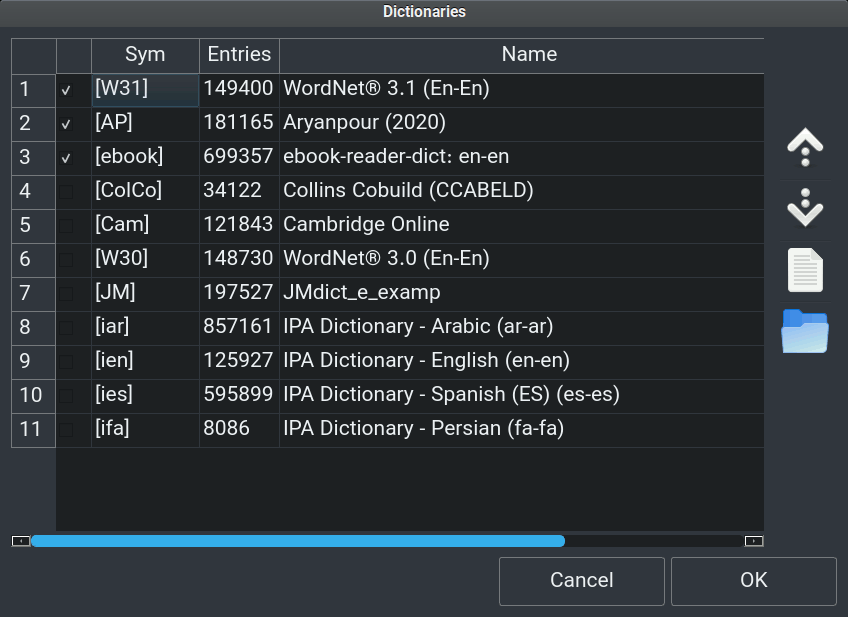
Task: Enable JMdict_e_examp dictionary checkbox
Action: click(x=66, y=294)
